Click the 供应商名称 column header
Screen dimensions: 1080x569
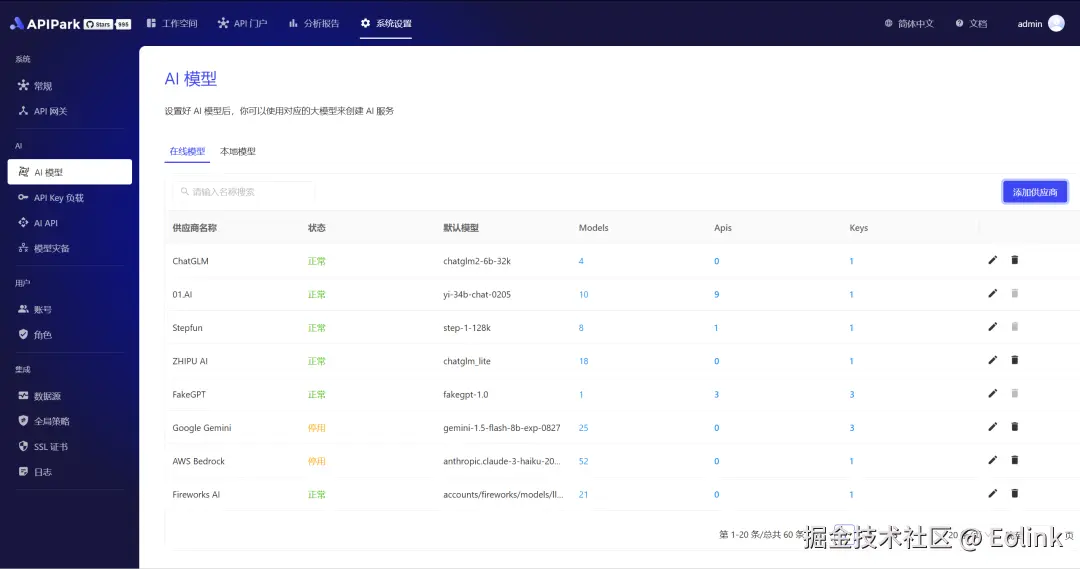194,228
